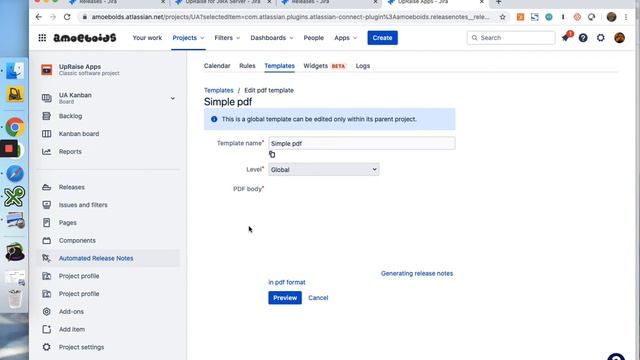Click the Components icon in sidebar

(x=47, y=240)
